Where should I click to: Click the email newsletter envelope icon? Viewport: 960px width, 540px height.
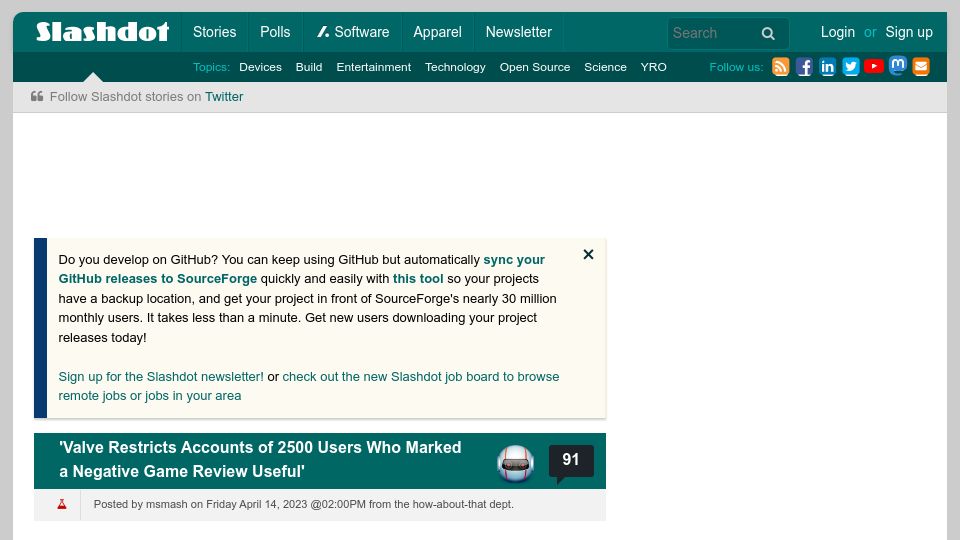pos(921,67)
